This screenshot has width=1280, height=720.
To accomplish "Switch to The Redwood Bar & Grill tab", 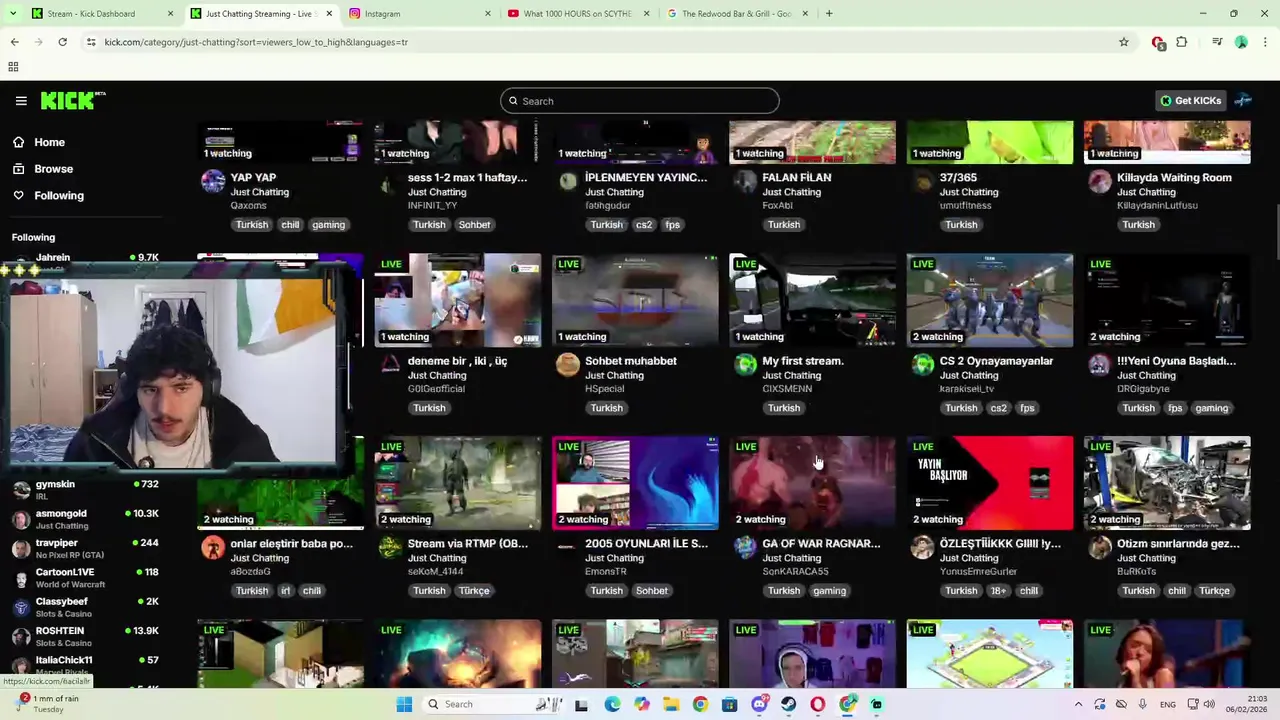I will [x=736, y=14].
